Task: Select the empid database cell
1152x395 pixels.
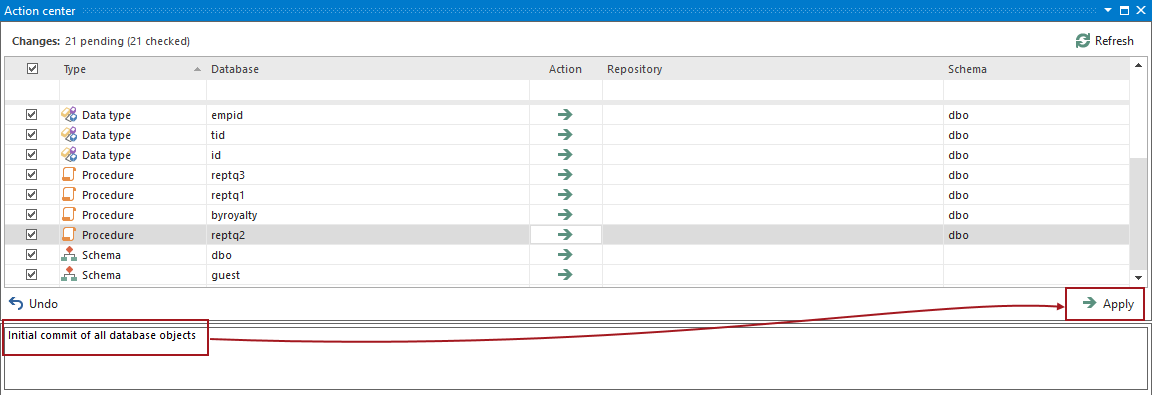Action: tap(367, 115)
